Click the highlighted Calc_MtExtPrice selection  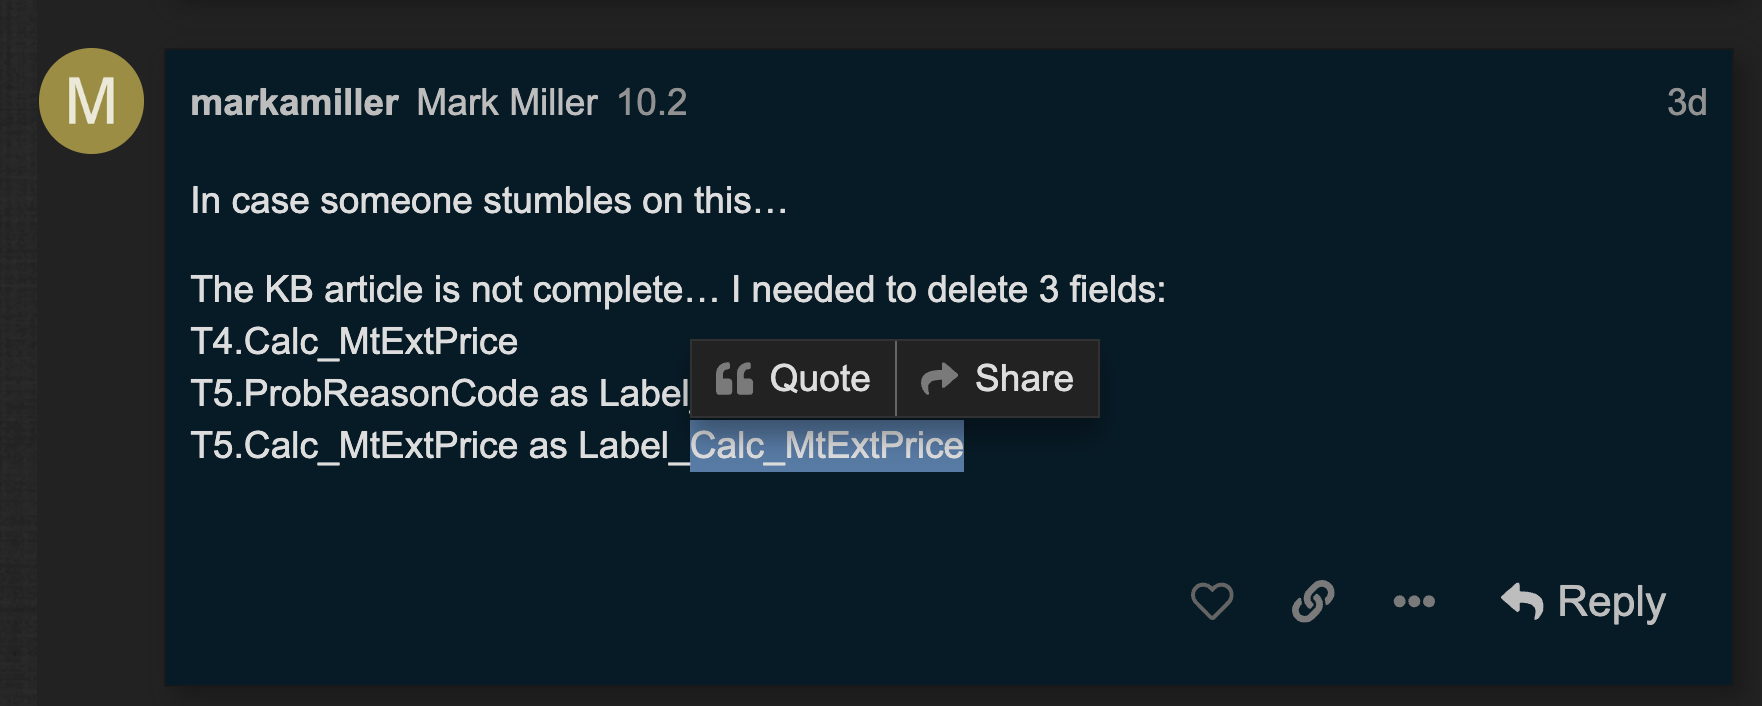827,445
